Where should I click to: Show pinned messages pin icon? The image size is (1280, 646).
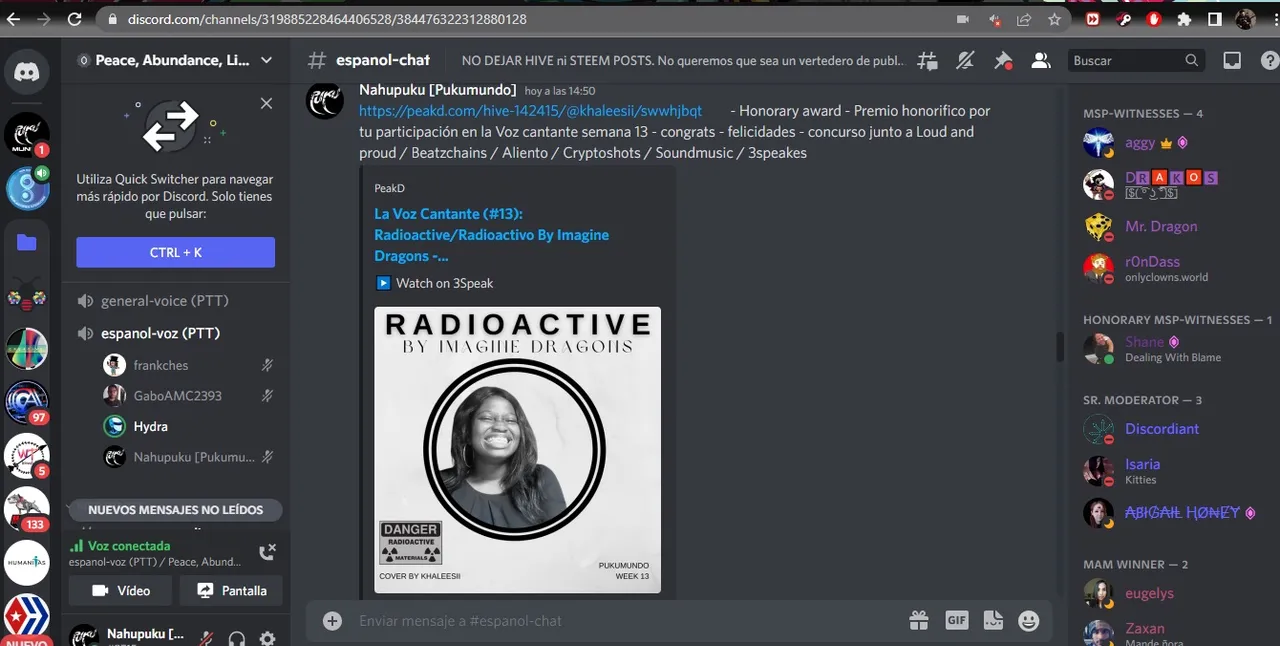[x=1002, y=61]
